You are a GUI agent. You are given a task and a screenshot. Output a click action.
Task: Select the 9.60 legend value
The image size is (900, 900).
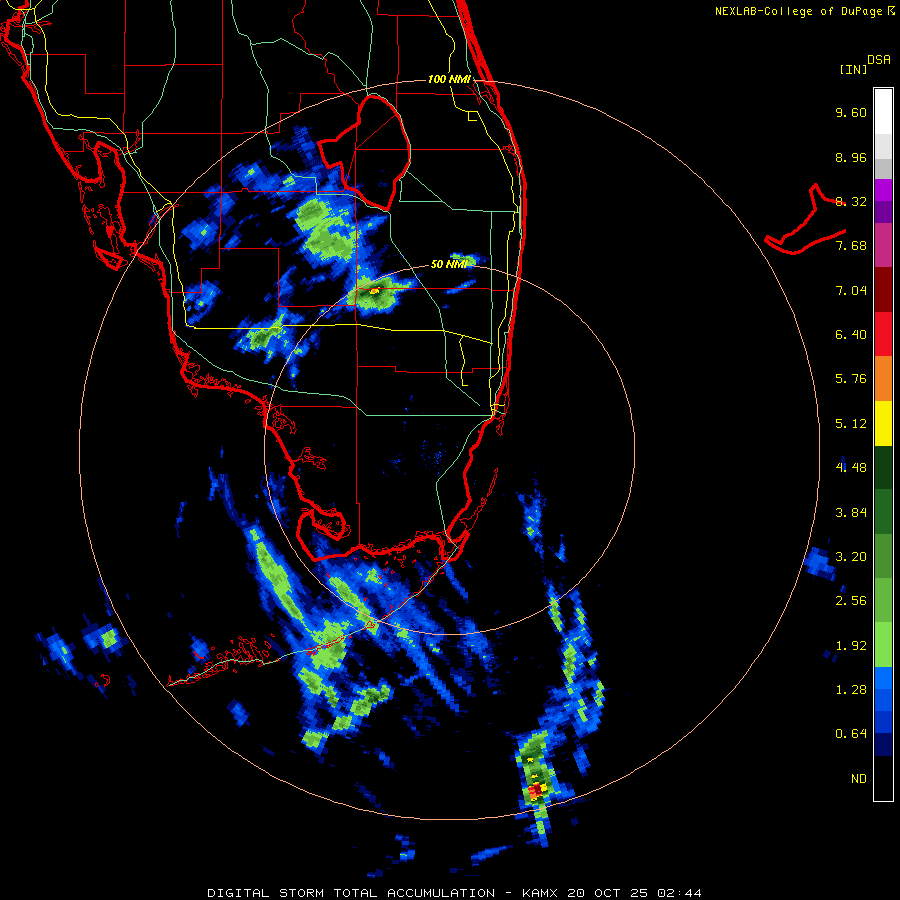(x=851, y=112)
